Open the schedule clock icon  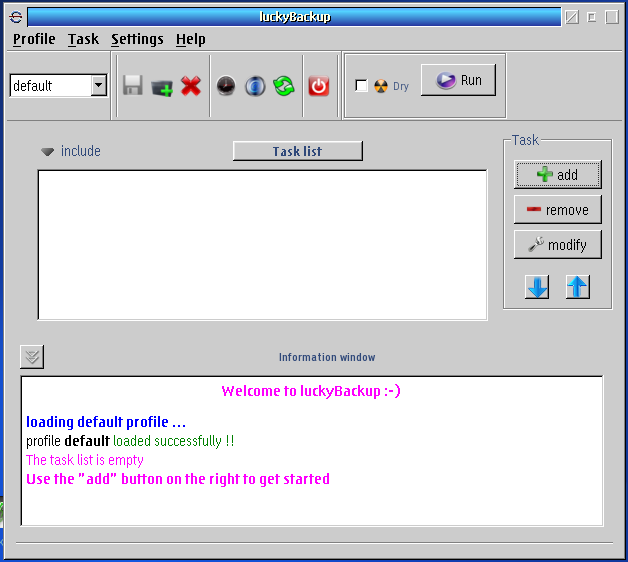click(x=226, y=86)
